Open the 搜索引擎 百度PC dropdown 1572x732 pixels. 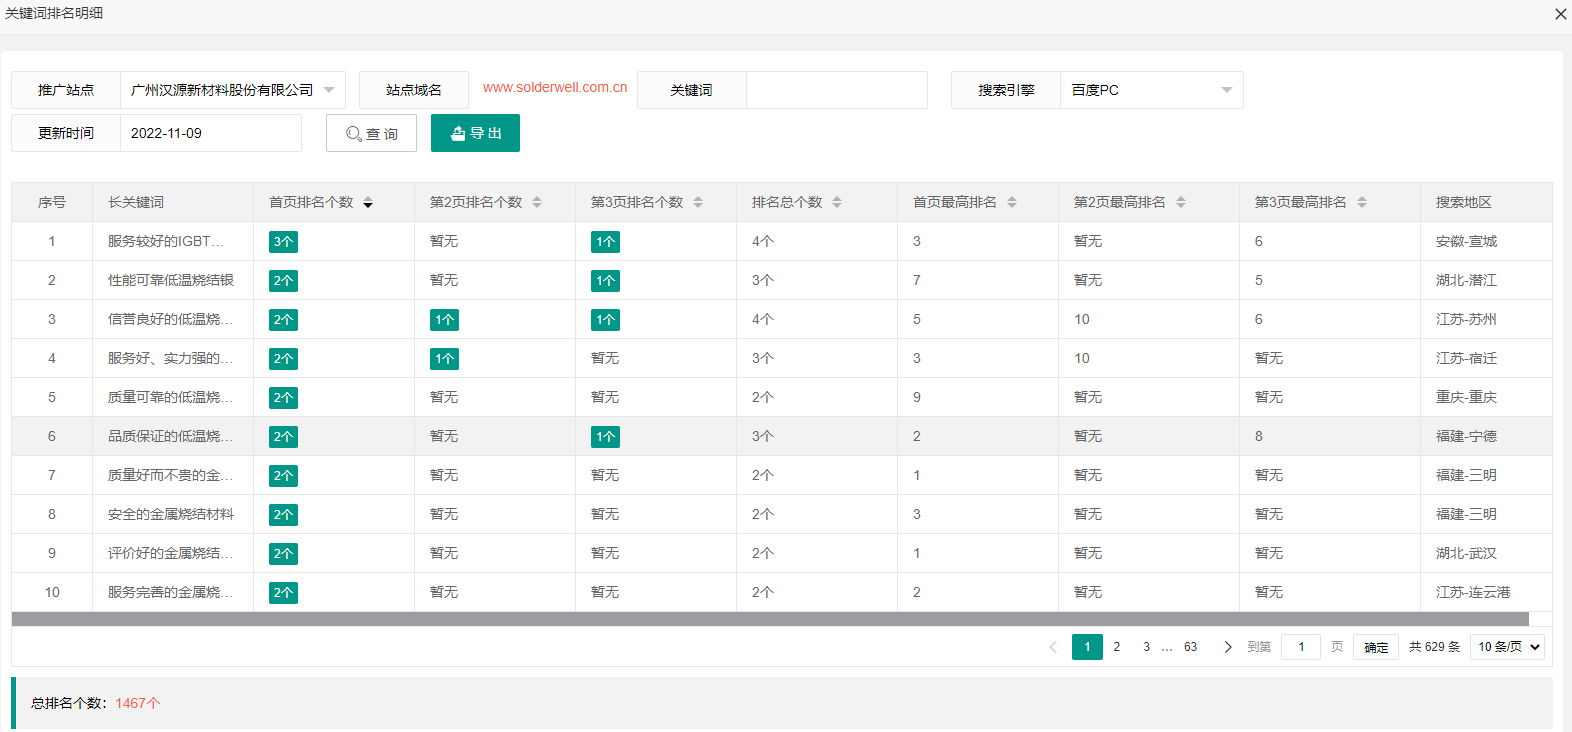point(1152,90)
